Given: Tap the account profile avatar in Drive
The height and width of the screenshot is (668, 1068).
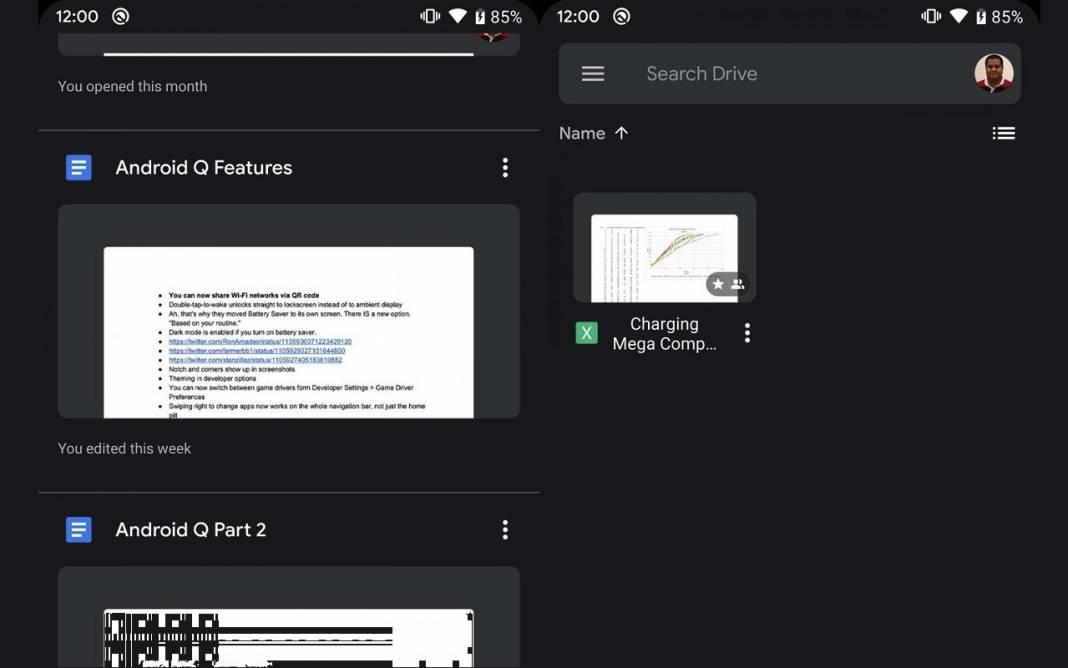Looking at the screenshot, I should coord(993,73).
